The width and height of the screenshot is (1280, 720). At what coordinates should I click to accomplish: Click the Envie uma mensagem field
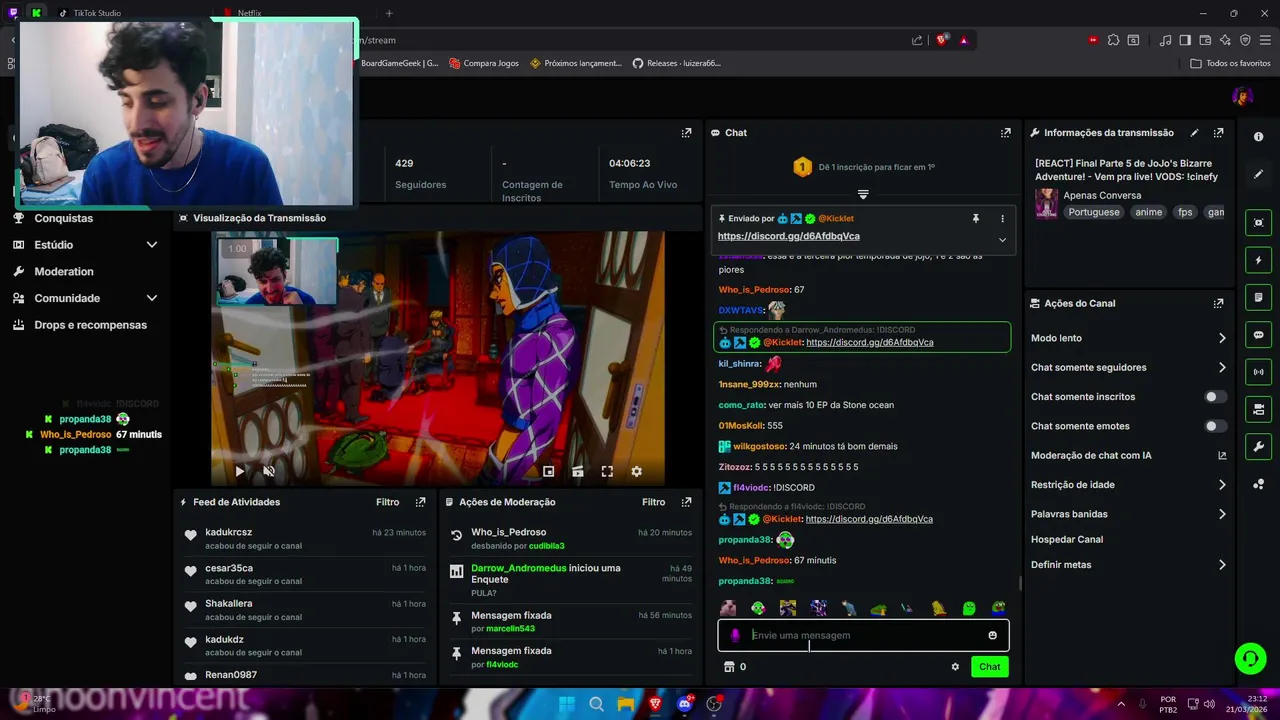pos(863,635)
